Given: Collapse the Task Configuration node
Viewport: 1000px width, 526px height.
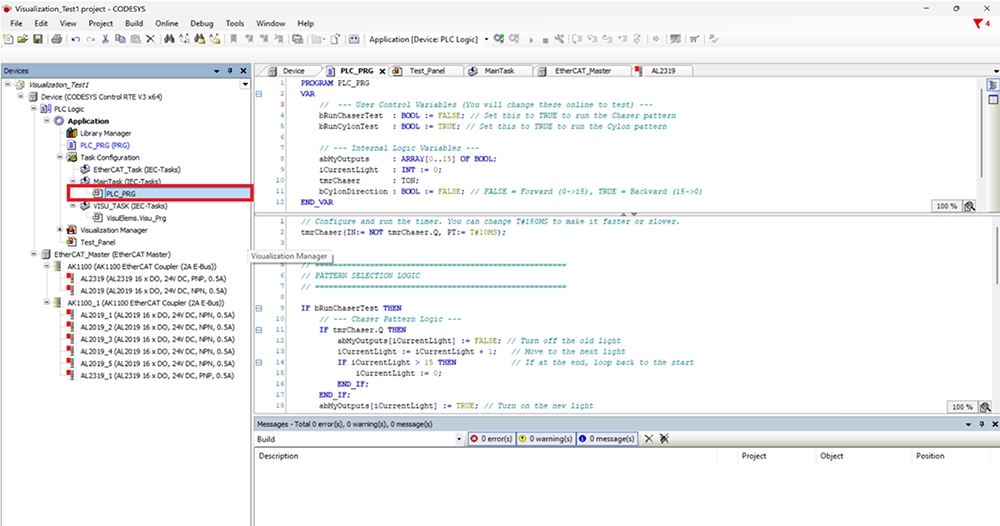Looking at the screenshot, I should [x=60, y=157].
